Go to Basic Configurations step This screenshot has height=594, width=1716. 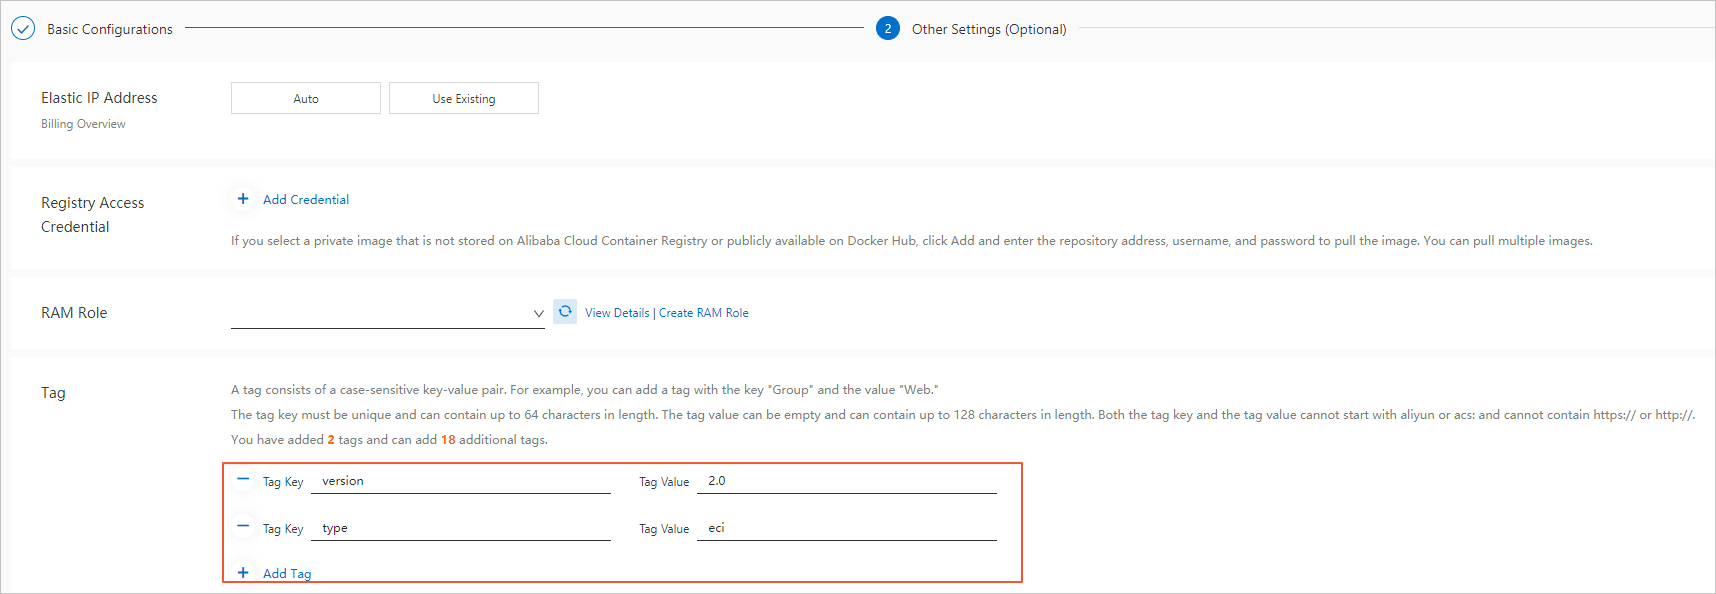pos(110,30)
